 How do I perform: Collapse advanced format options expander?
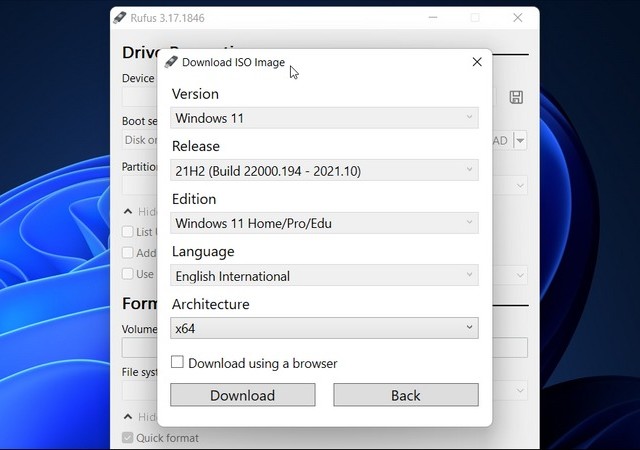[127, 417]
